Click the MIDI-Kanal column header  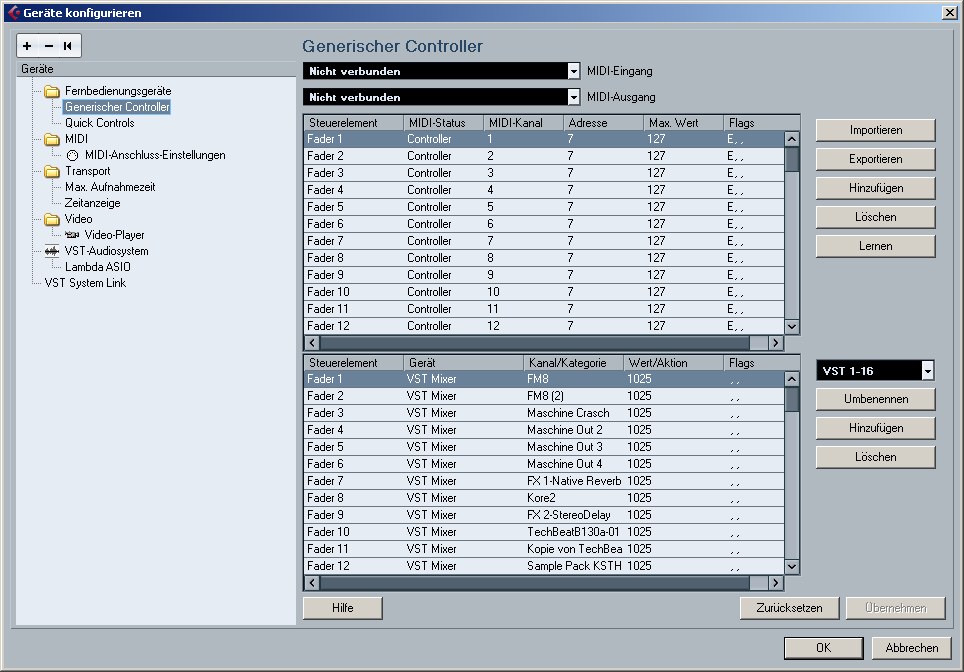pos(523,123)
